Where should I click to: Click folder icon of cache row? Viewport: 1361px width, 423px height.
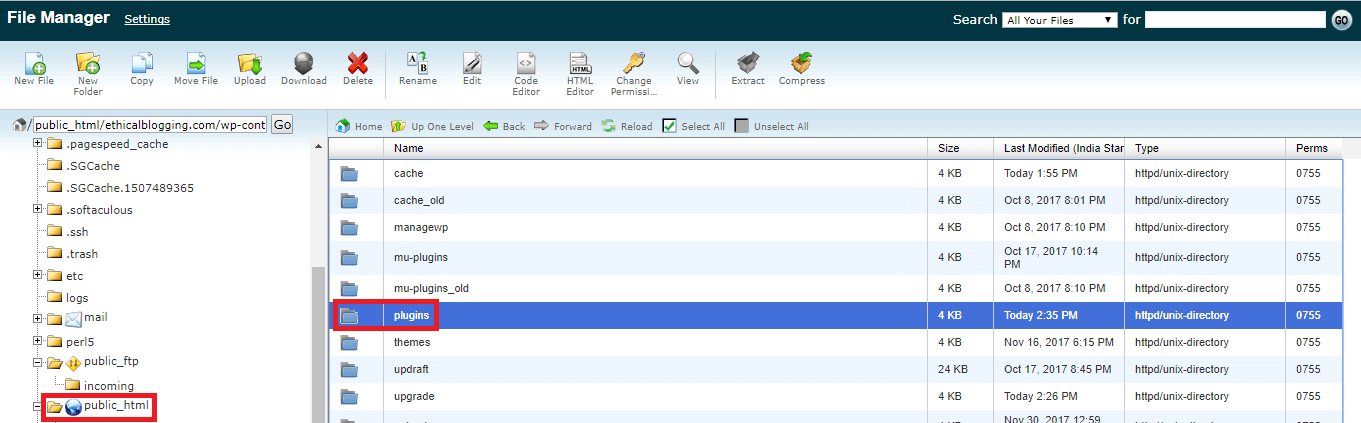click(x=349, y=174)
